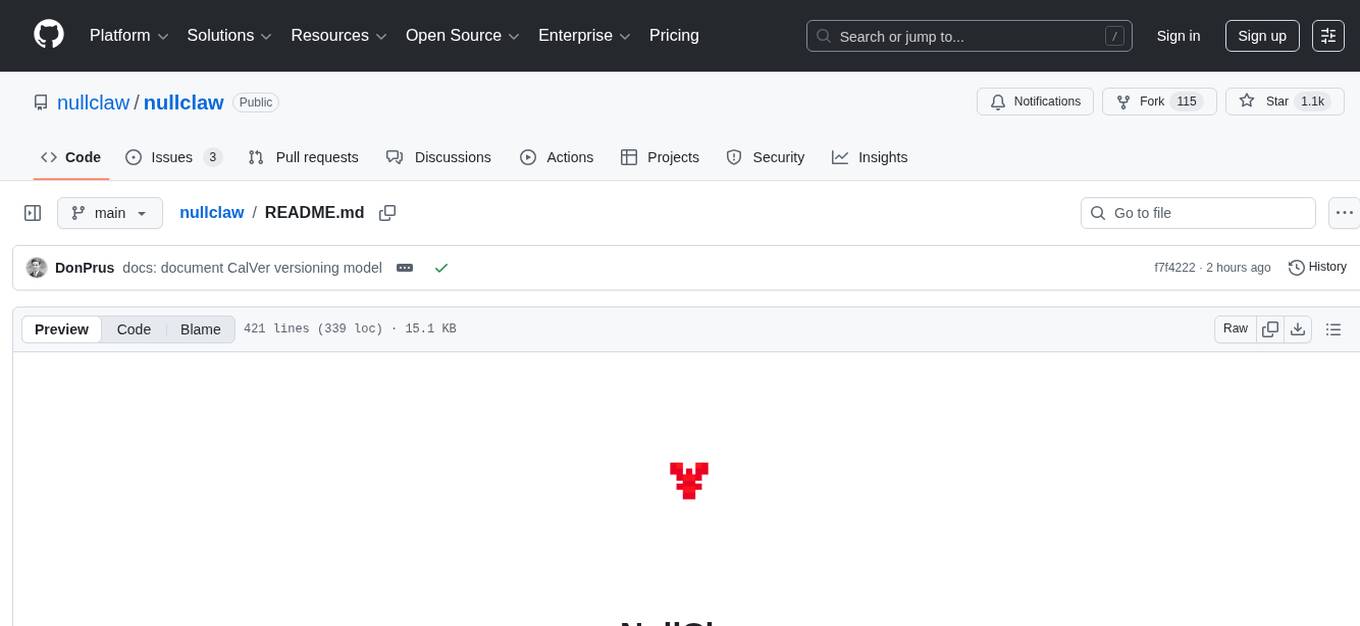Copy the README.md file path

click(x=387, y=212)
